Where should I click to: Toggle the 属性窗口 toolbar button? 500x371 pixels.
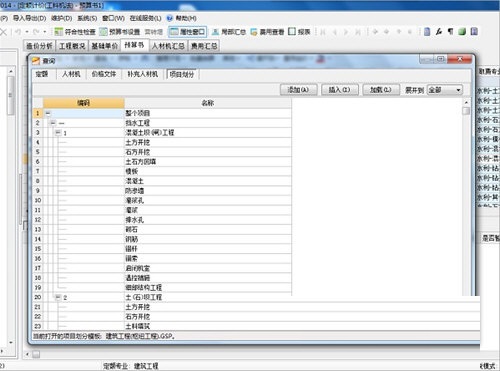coord(187,32)
